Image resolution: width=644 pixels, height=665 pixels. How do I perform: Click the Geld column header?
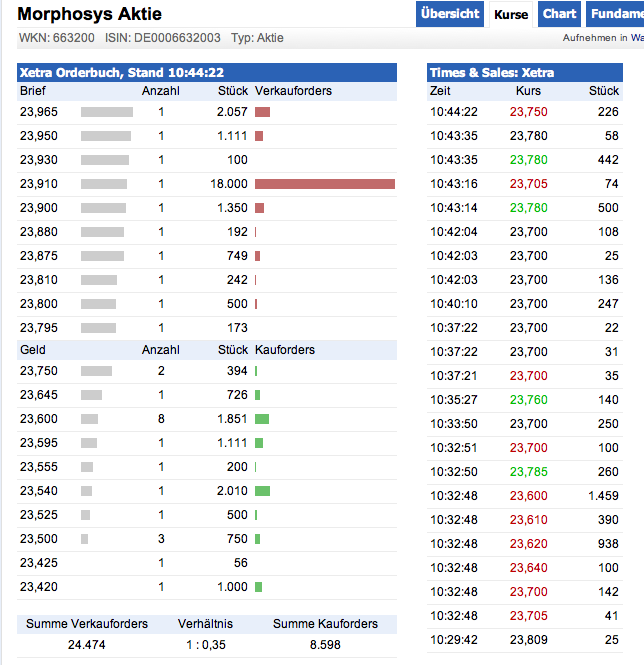tap(33, 350)
